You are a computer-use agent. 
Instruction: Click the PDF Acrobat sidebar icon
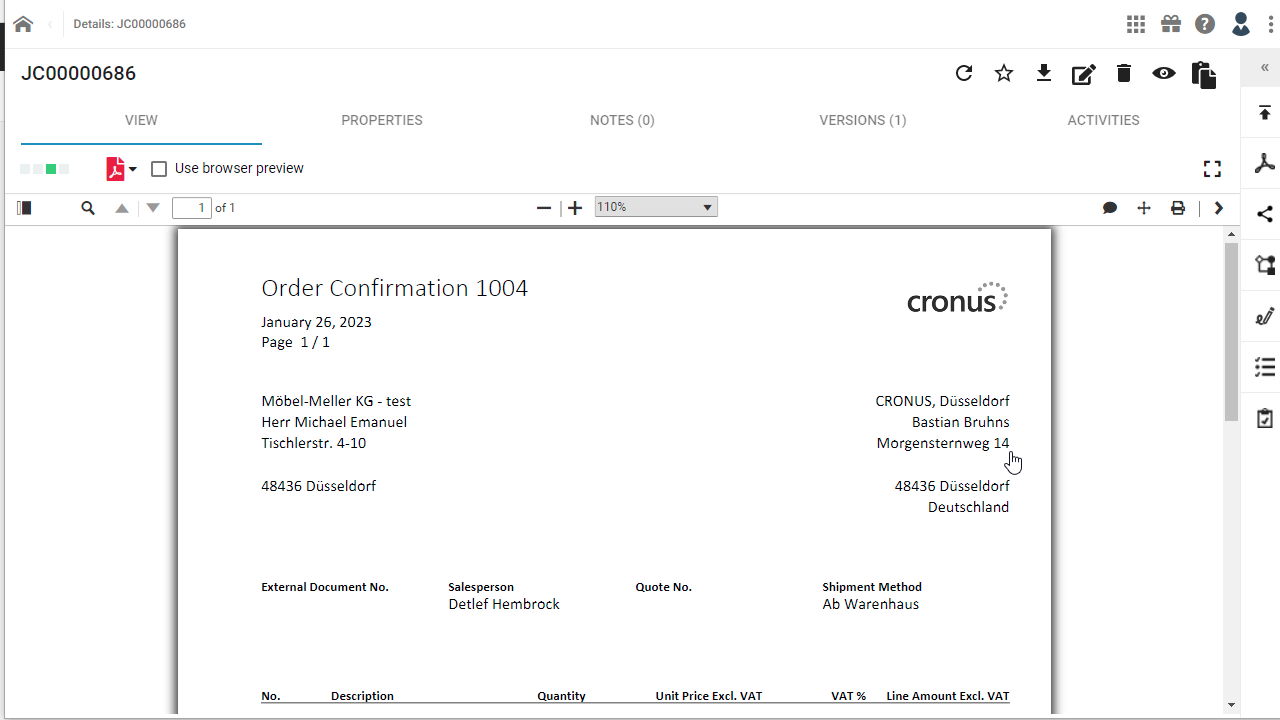click(1265, 163)
